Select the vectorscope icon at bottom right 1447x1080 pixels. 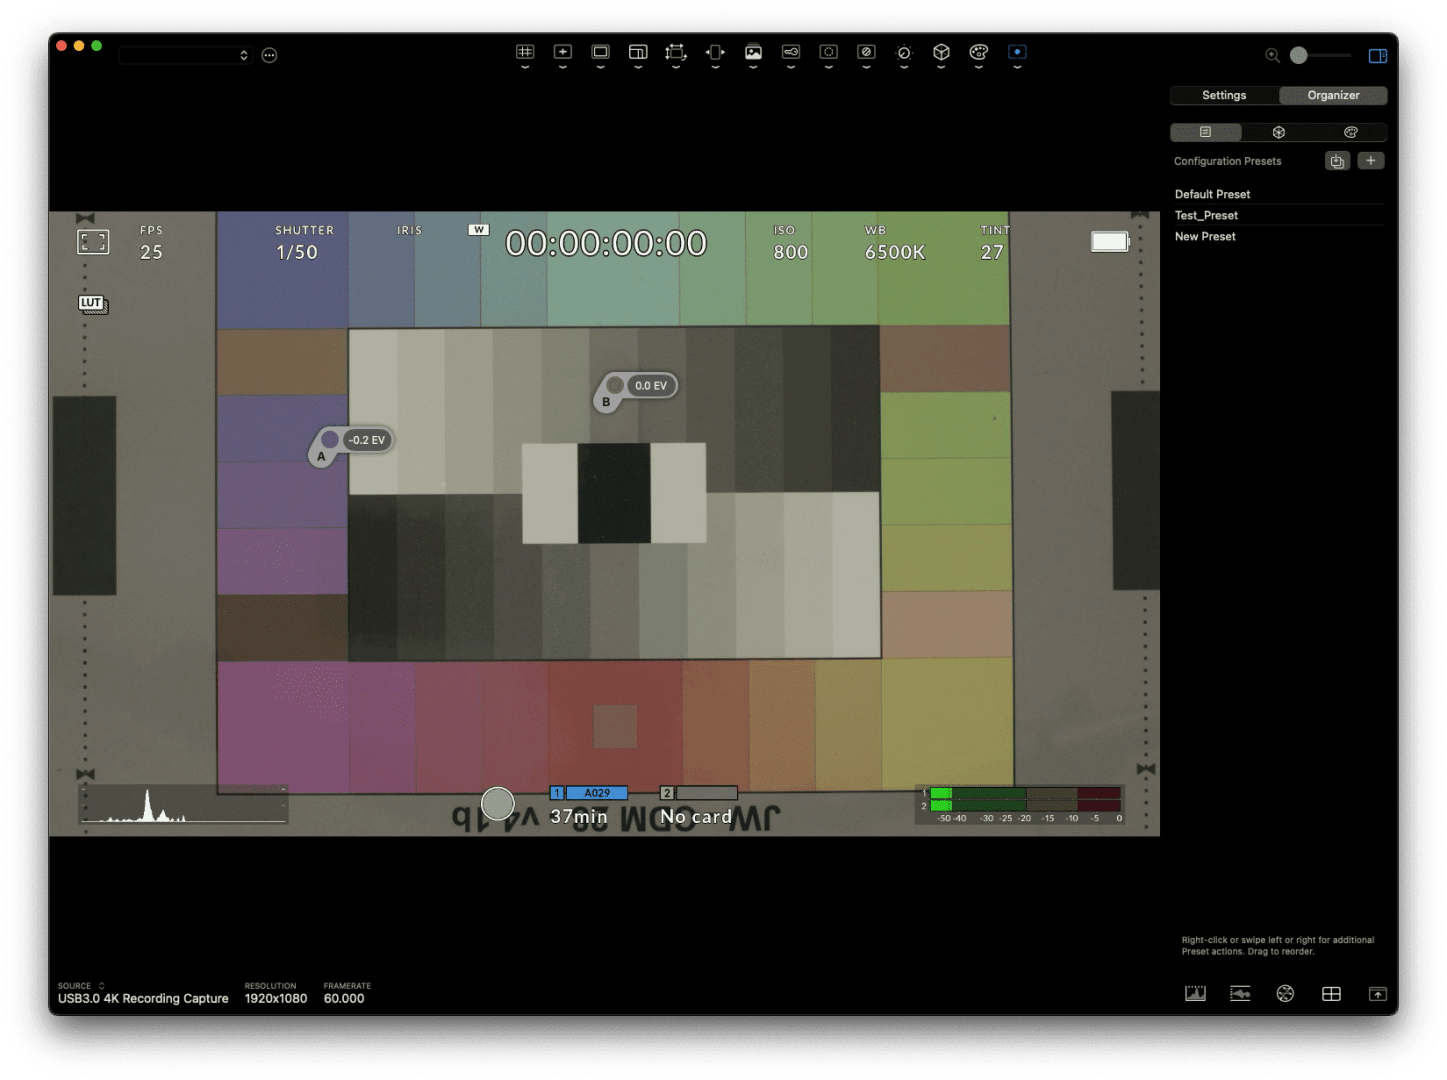point(1285,993)
